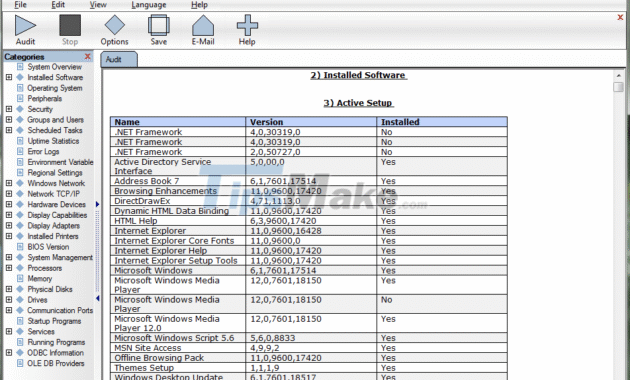Viewport: 630px width, 380px height.
Task: Select Regional Settings category
Action: tap(55, 173)
